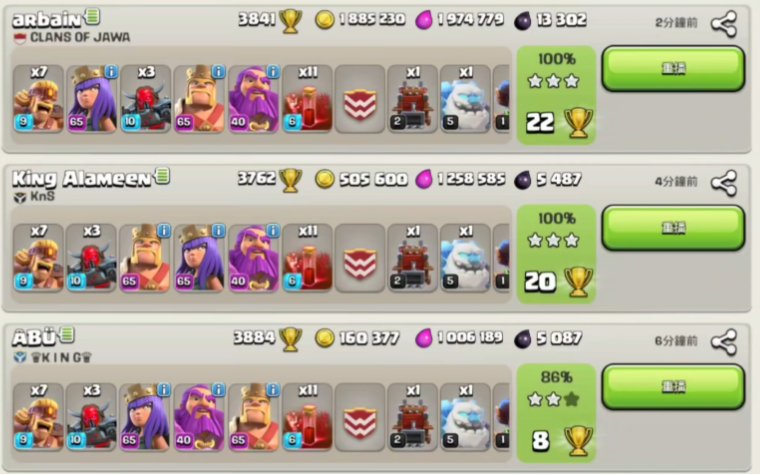Open King Alameen's profile badge icon
Viewport: 760px width, 474px height.
[162, 175]
